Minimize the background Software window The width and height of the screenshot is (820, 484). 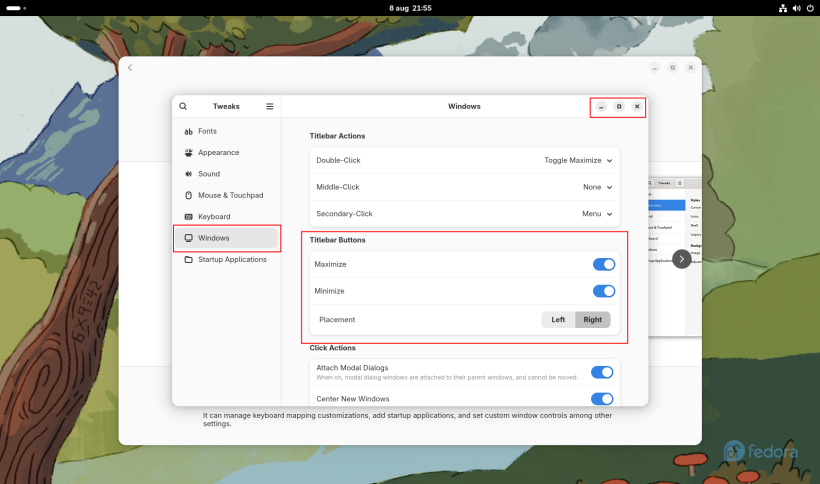coord(655,67)
